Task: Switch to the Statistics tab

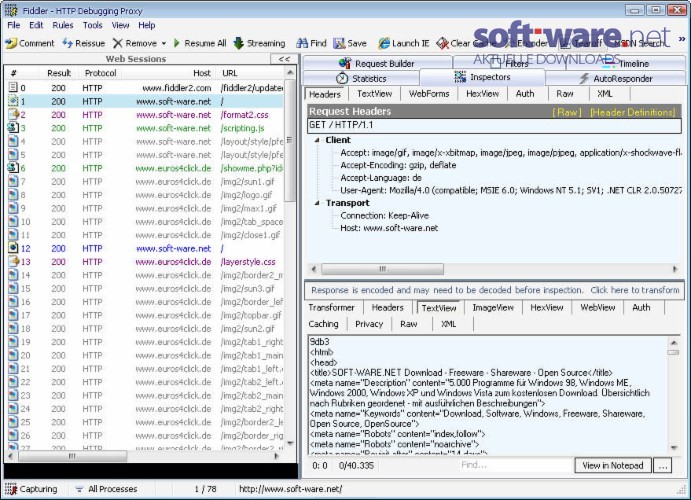Action: click(361, 78)
